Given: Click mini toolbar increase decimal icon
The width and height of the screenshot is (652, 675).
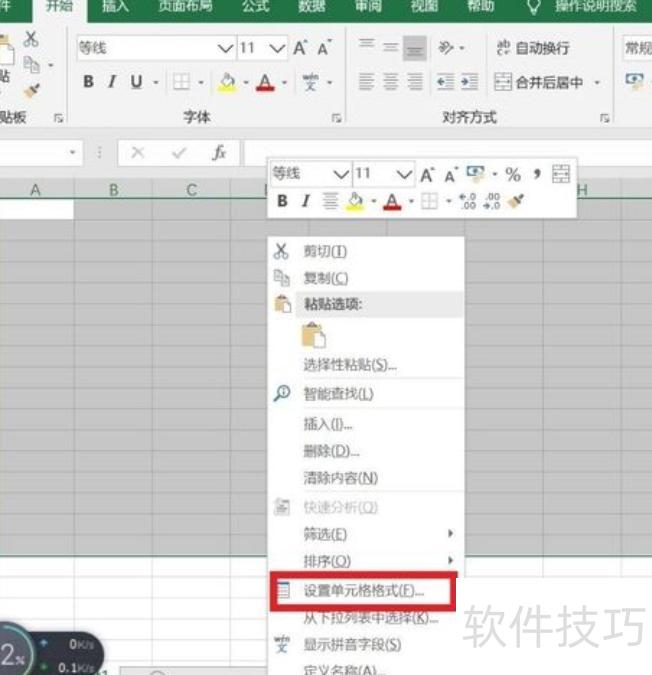Looking at the screenshot, I should [468, 201].
